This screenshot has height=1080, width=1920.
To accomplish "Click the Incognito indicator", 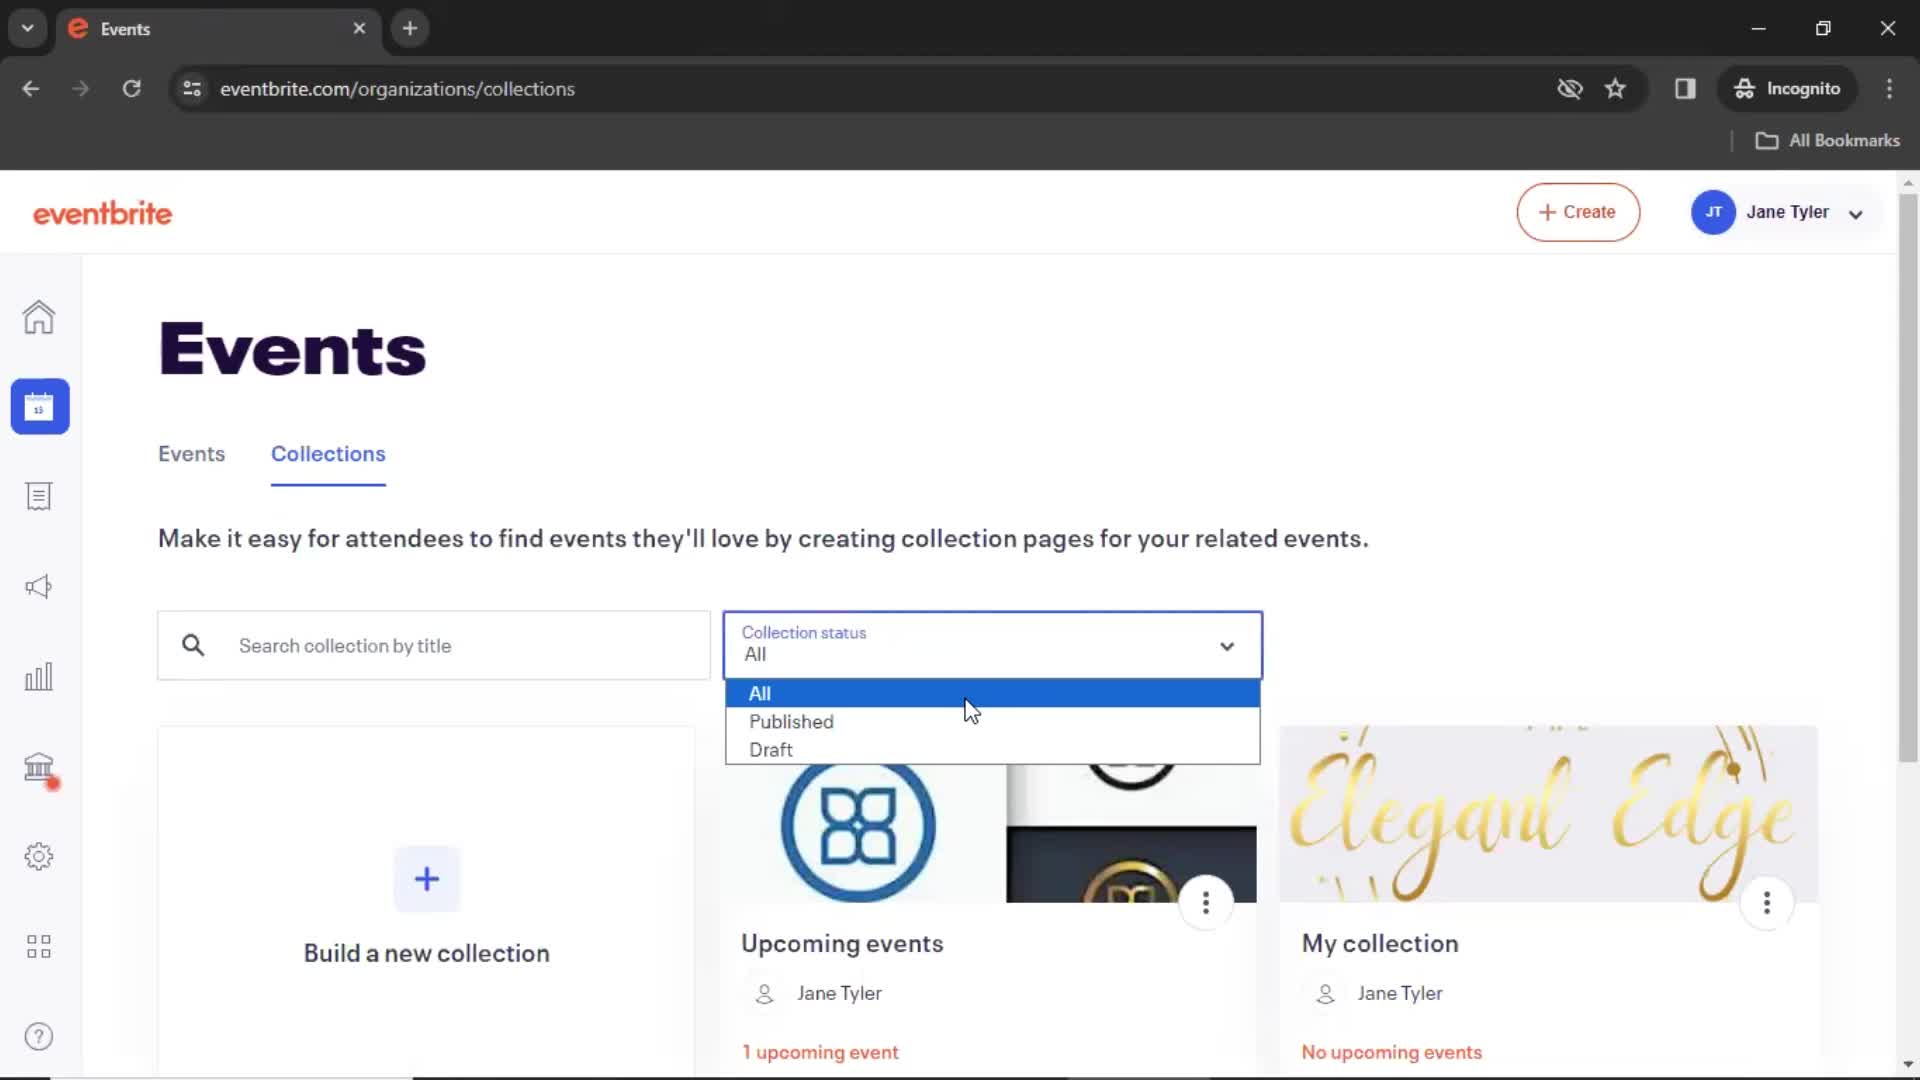I will click(x=1787, y=89).
